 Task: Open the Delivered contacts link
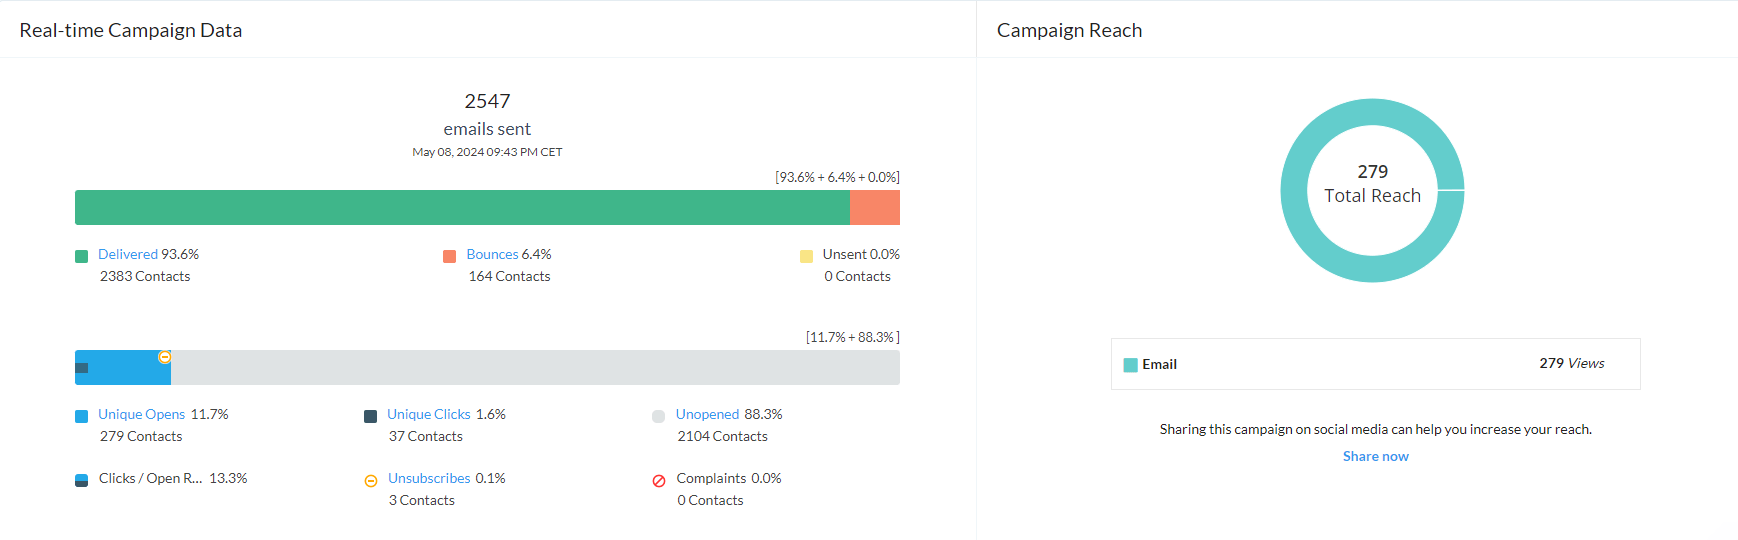128,255
